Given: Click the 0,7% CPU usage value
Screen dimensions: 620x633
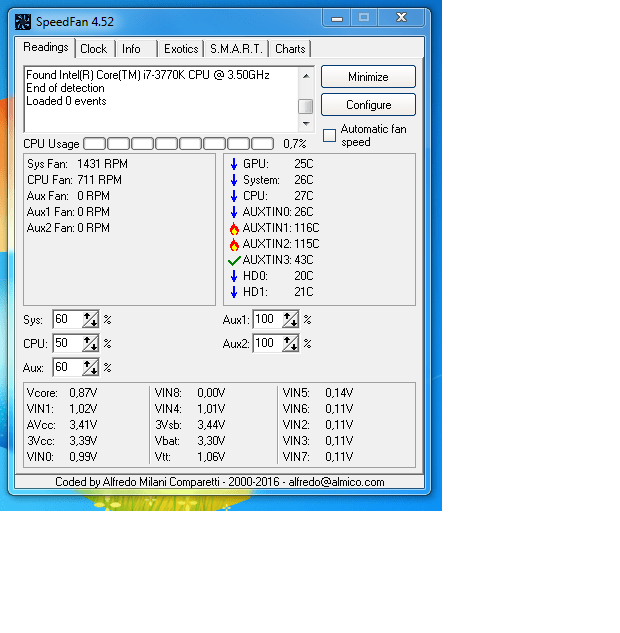Looking at the screenshot, I should 295,144.
